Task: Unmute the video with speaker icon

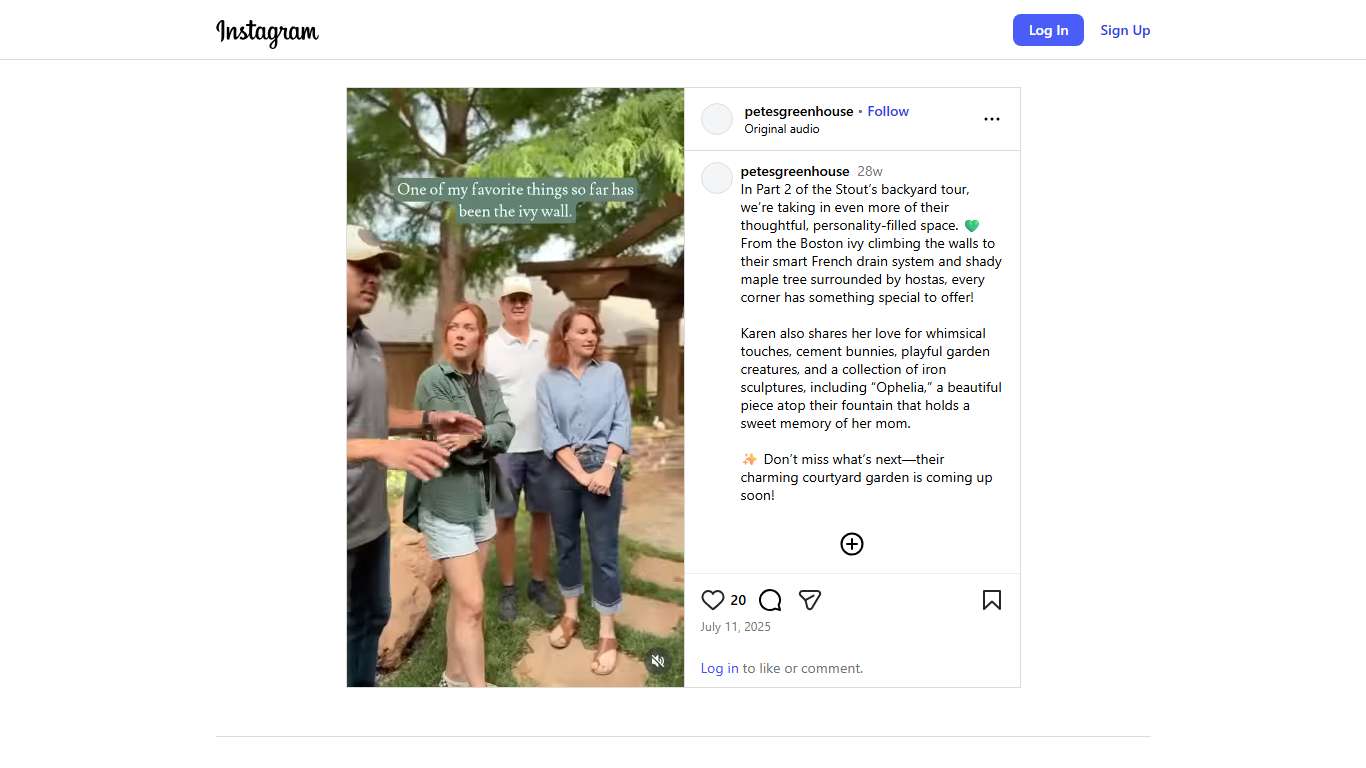Action: [x=658, y=661]
